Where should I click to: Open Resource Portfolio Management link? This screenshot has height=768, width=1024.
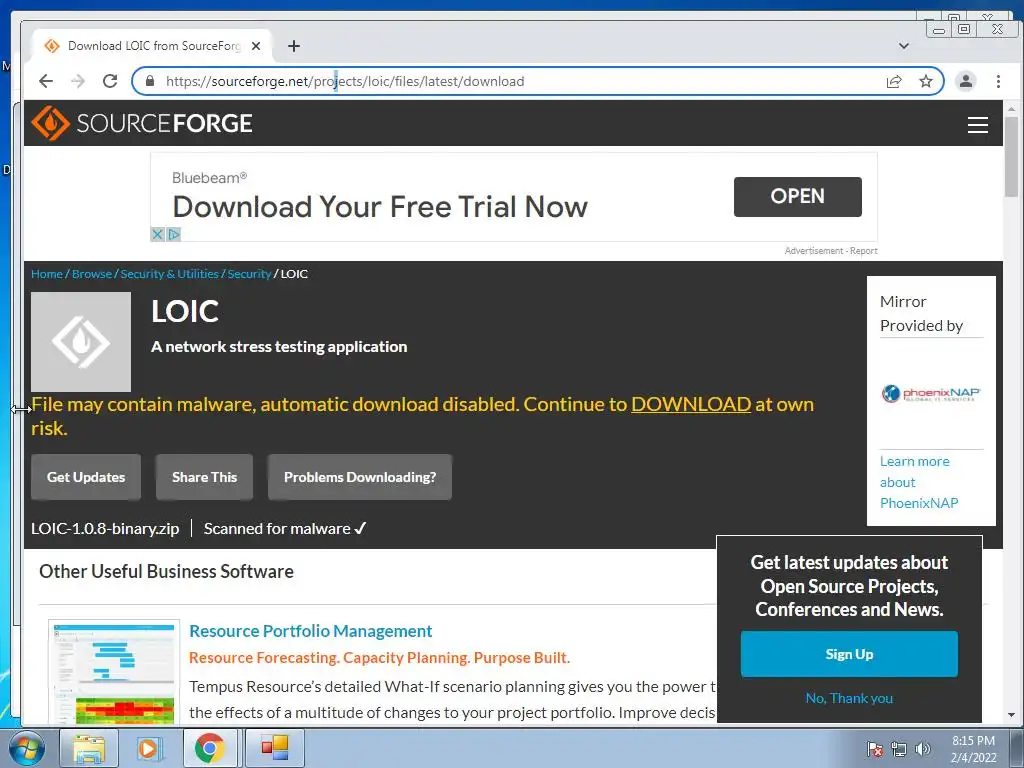click(310, 631)
